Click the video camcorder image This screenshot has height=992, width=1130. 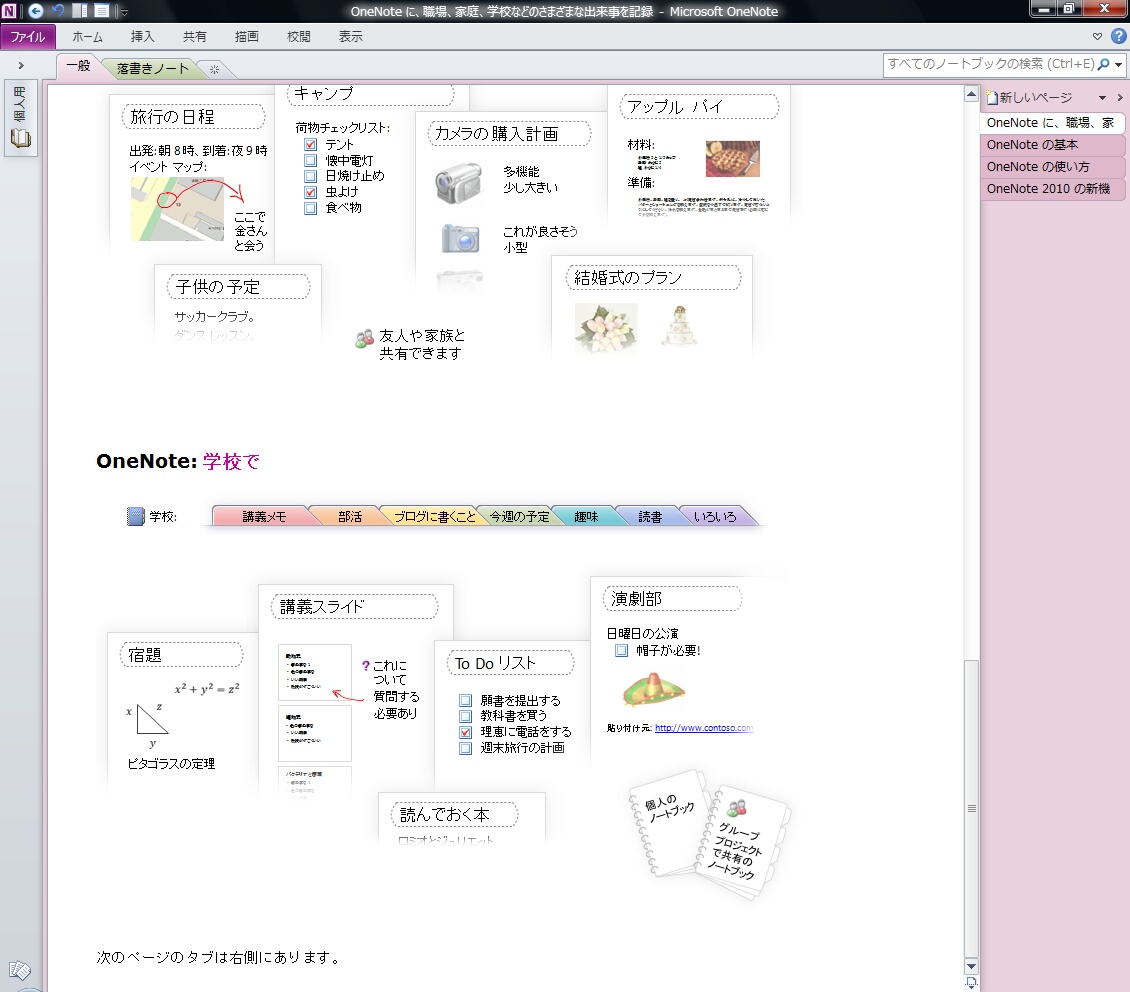click(459, 183)
